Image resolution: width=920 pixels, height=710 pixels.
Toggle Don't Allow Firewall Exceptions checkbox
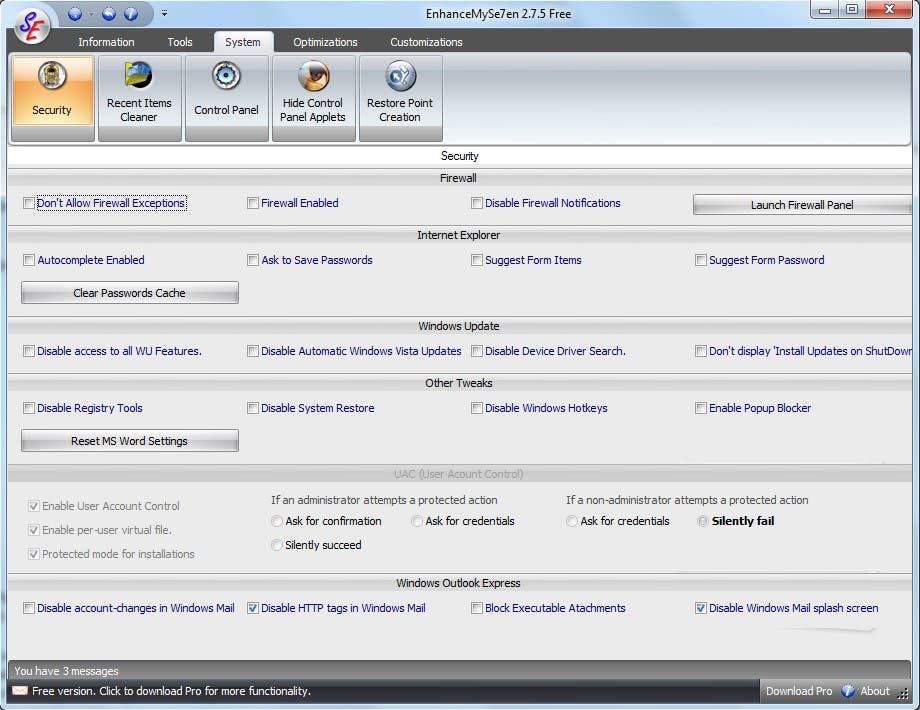tap(28, 203)
